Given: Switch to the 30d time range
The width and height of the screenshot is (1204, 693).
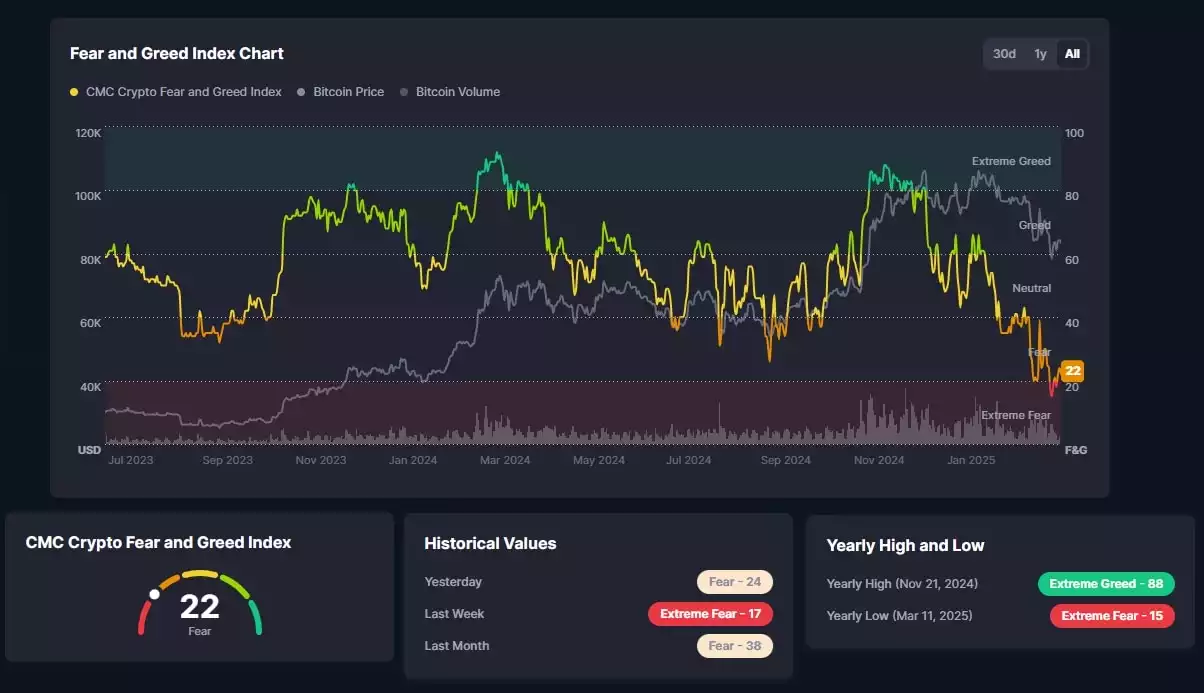Looking at the screenshot, I should point(1004,54).
